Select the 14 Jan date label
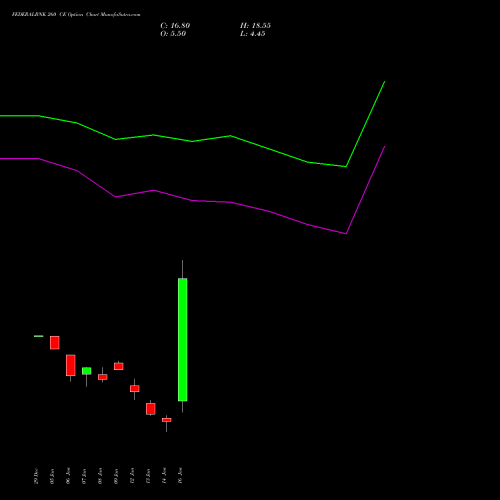 click(x=164, y=476)
